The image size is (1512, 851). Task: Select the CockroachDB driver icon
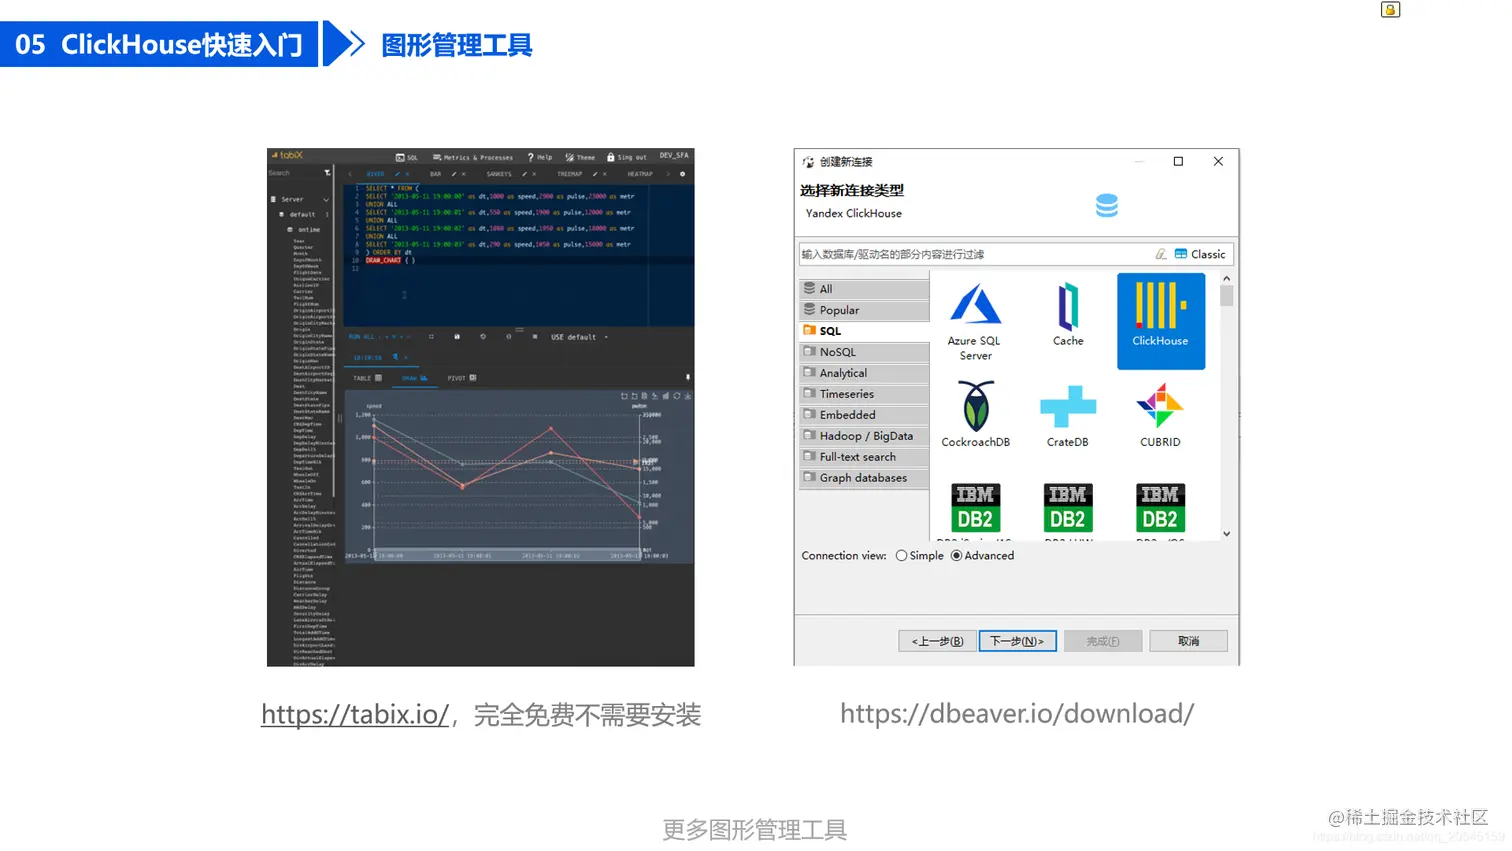(x=975, y=414)
